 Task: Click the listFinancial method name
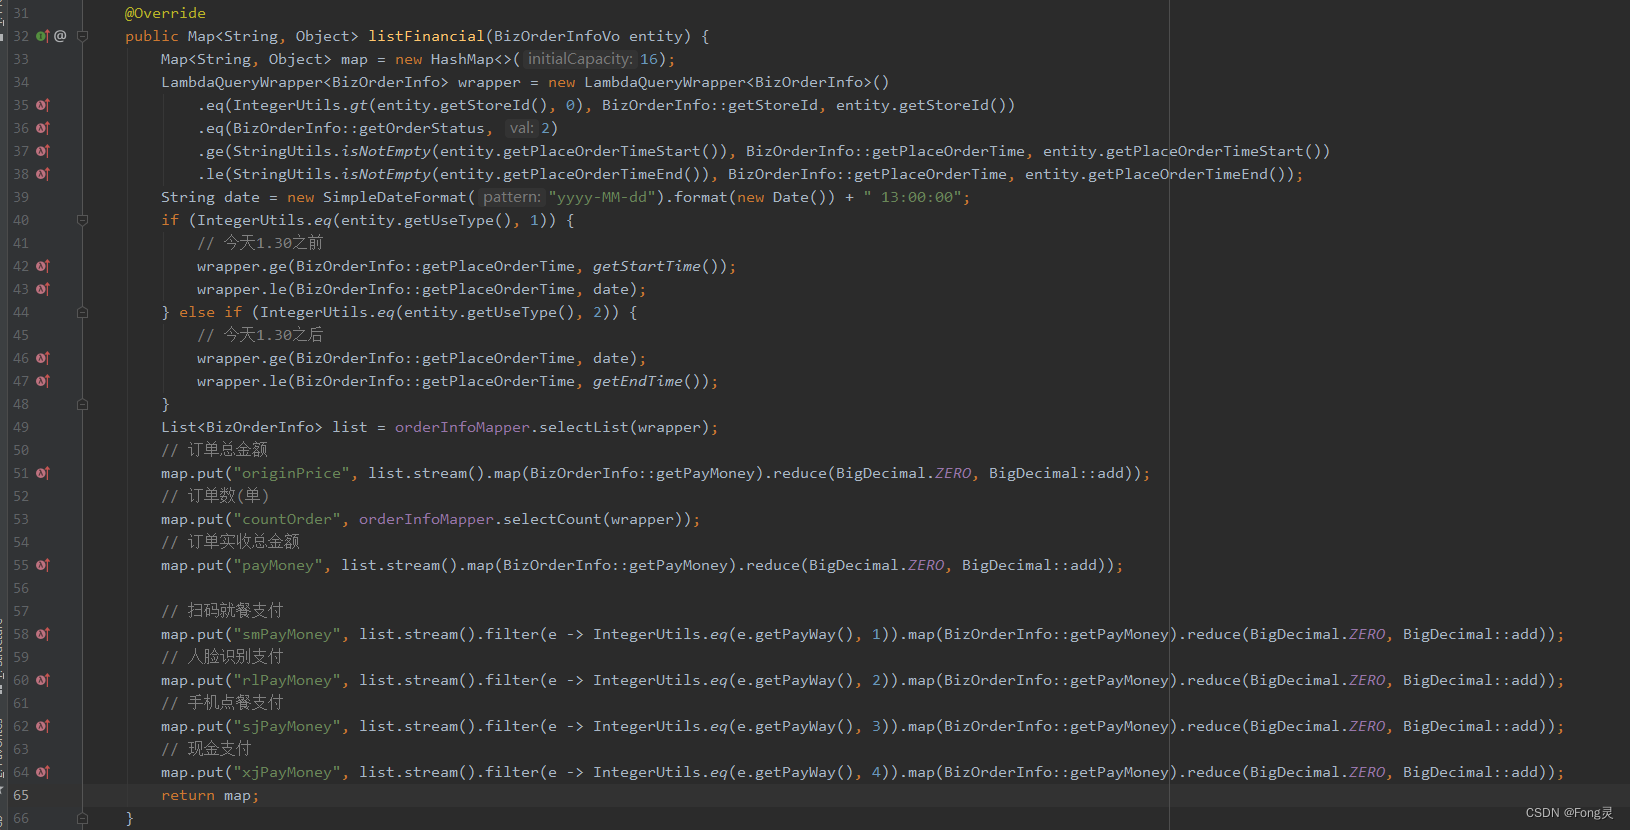point(426,36)
